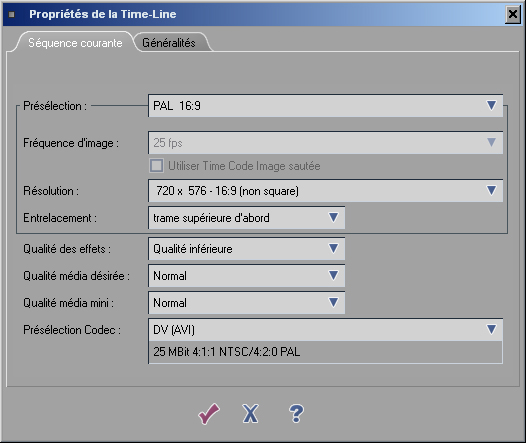Open Qualité média mini dropdown
The image size is (526, 443).
click(247, 303)
